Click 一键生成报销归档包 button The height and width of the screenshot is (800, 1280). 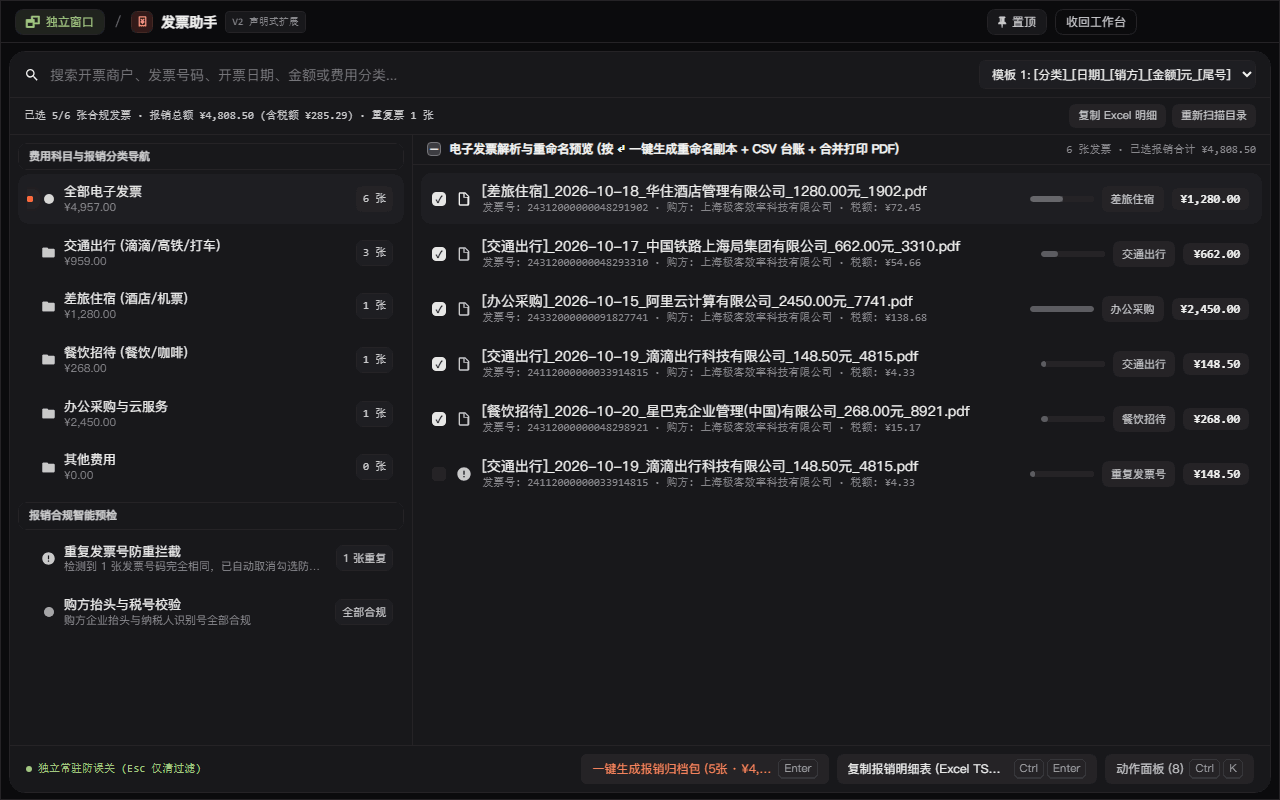click(705, 769)
